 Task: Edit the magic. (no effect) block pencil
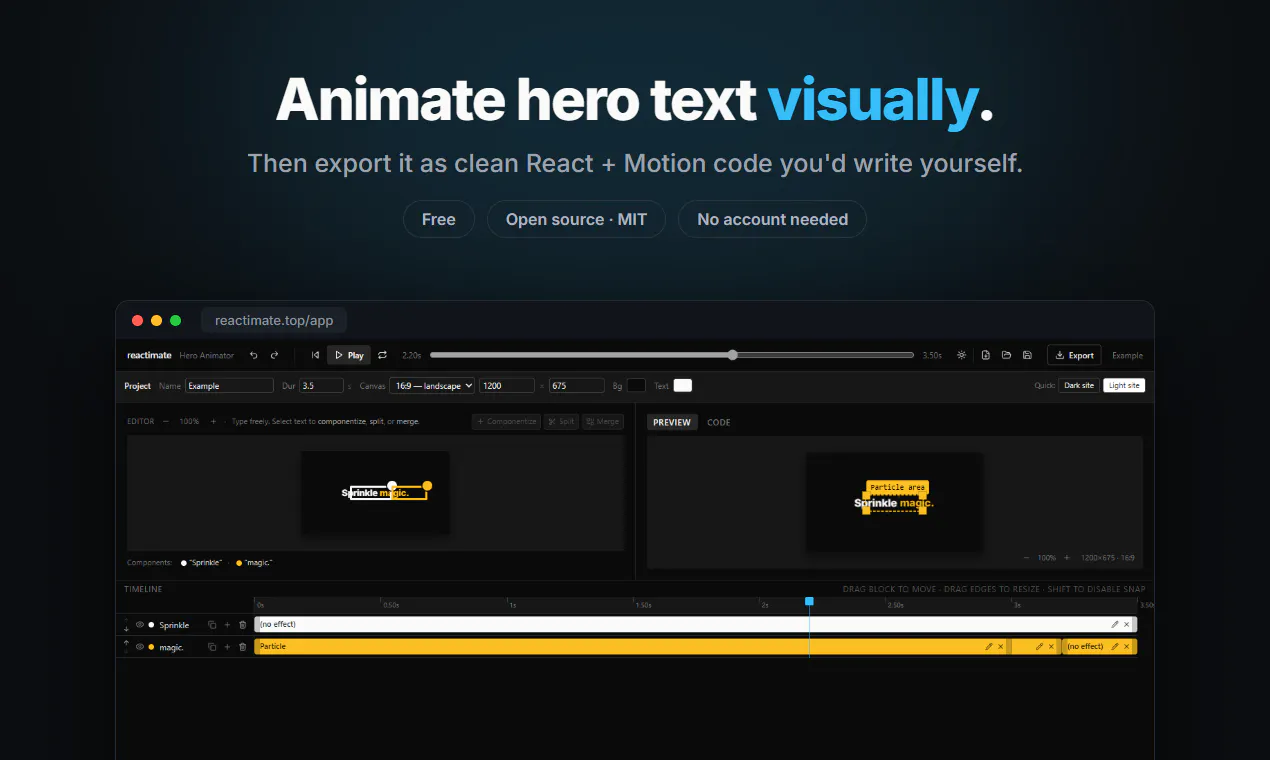tap(1115, 647)
